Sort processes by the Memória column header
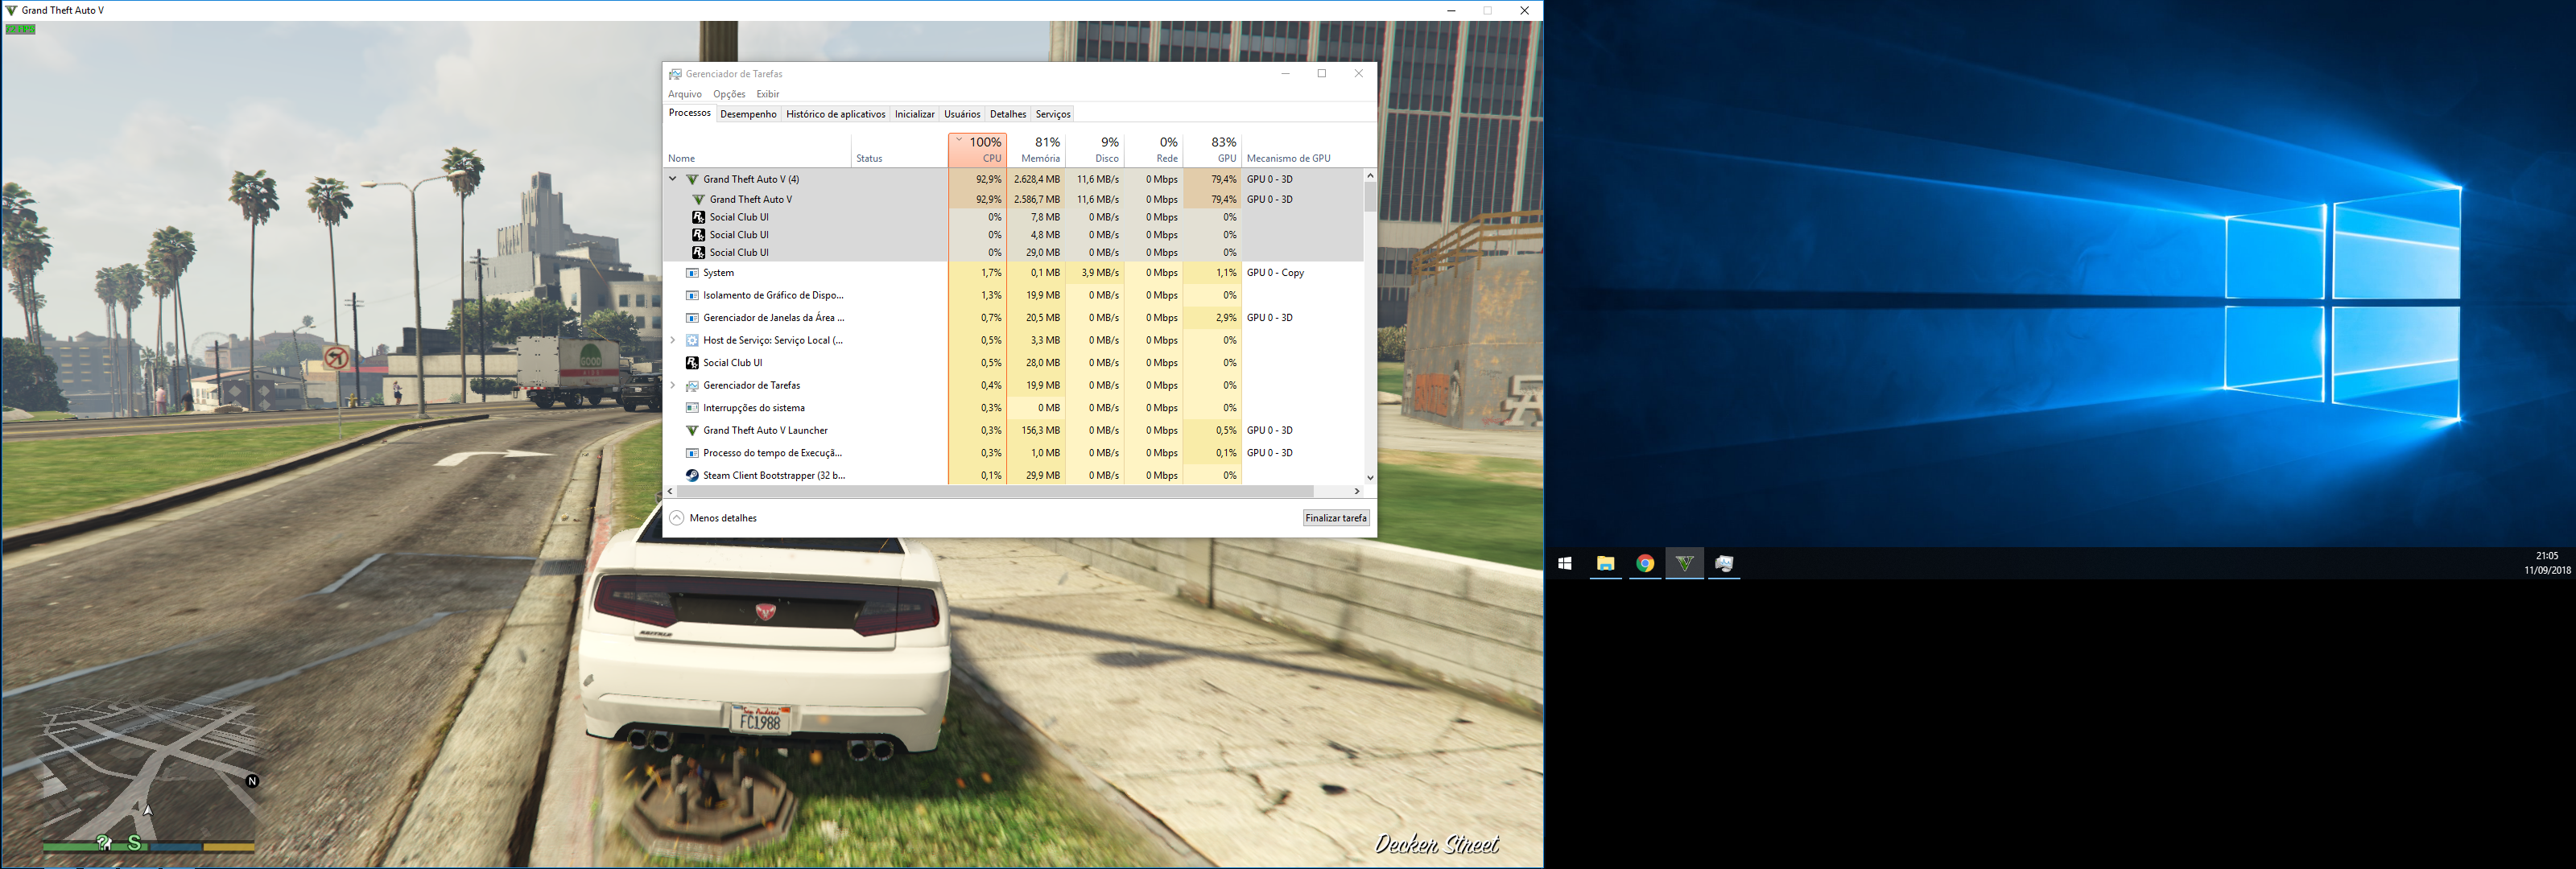Image resolution: width=2576 pixels, height=869 pixels. click(1036, 150)
